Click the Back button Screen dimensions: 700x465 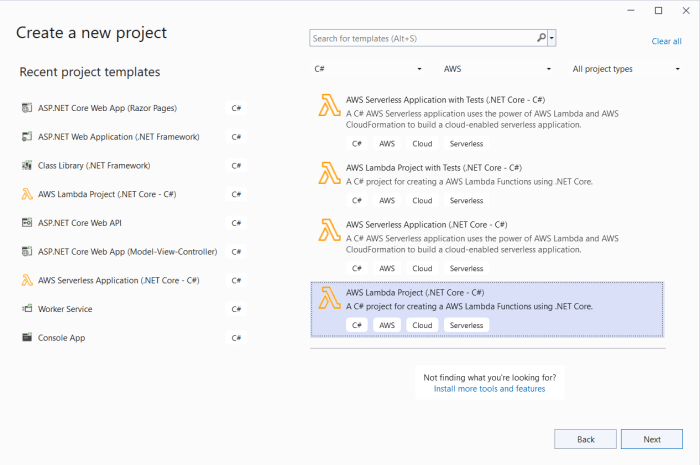tap(585, 439)
